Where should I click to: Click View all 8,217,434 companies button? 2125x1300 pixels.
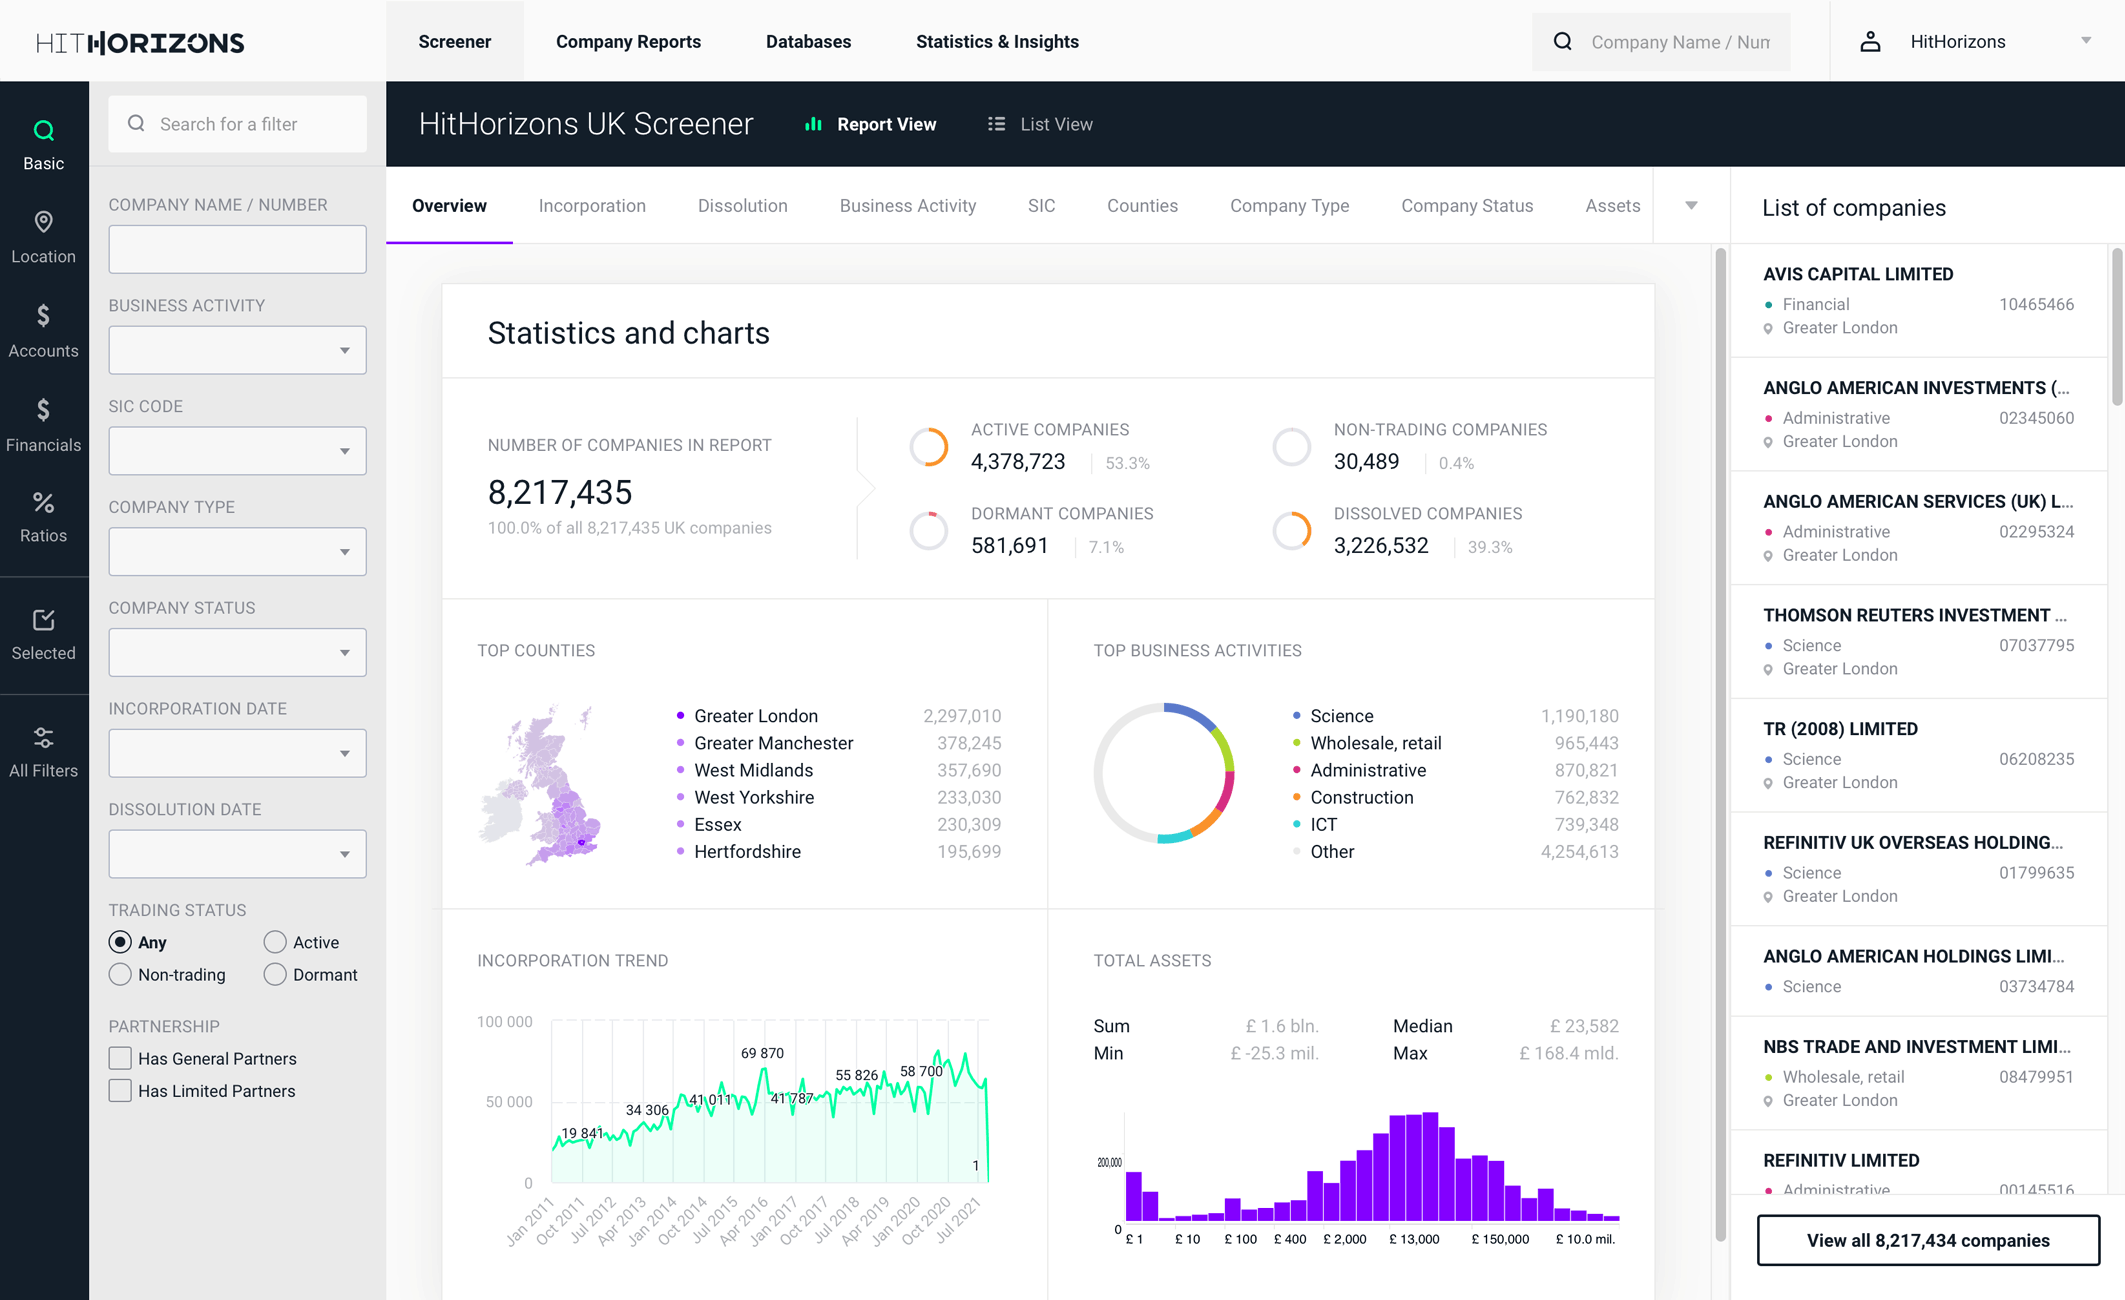point(1927,1240)
